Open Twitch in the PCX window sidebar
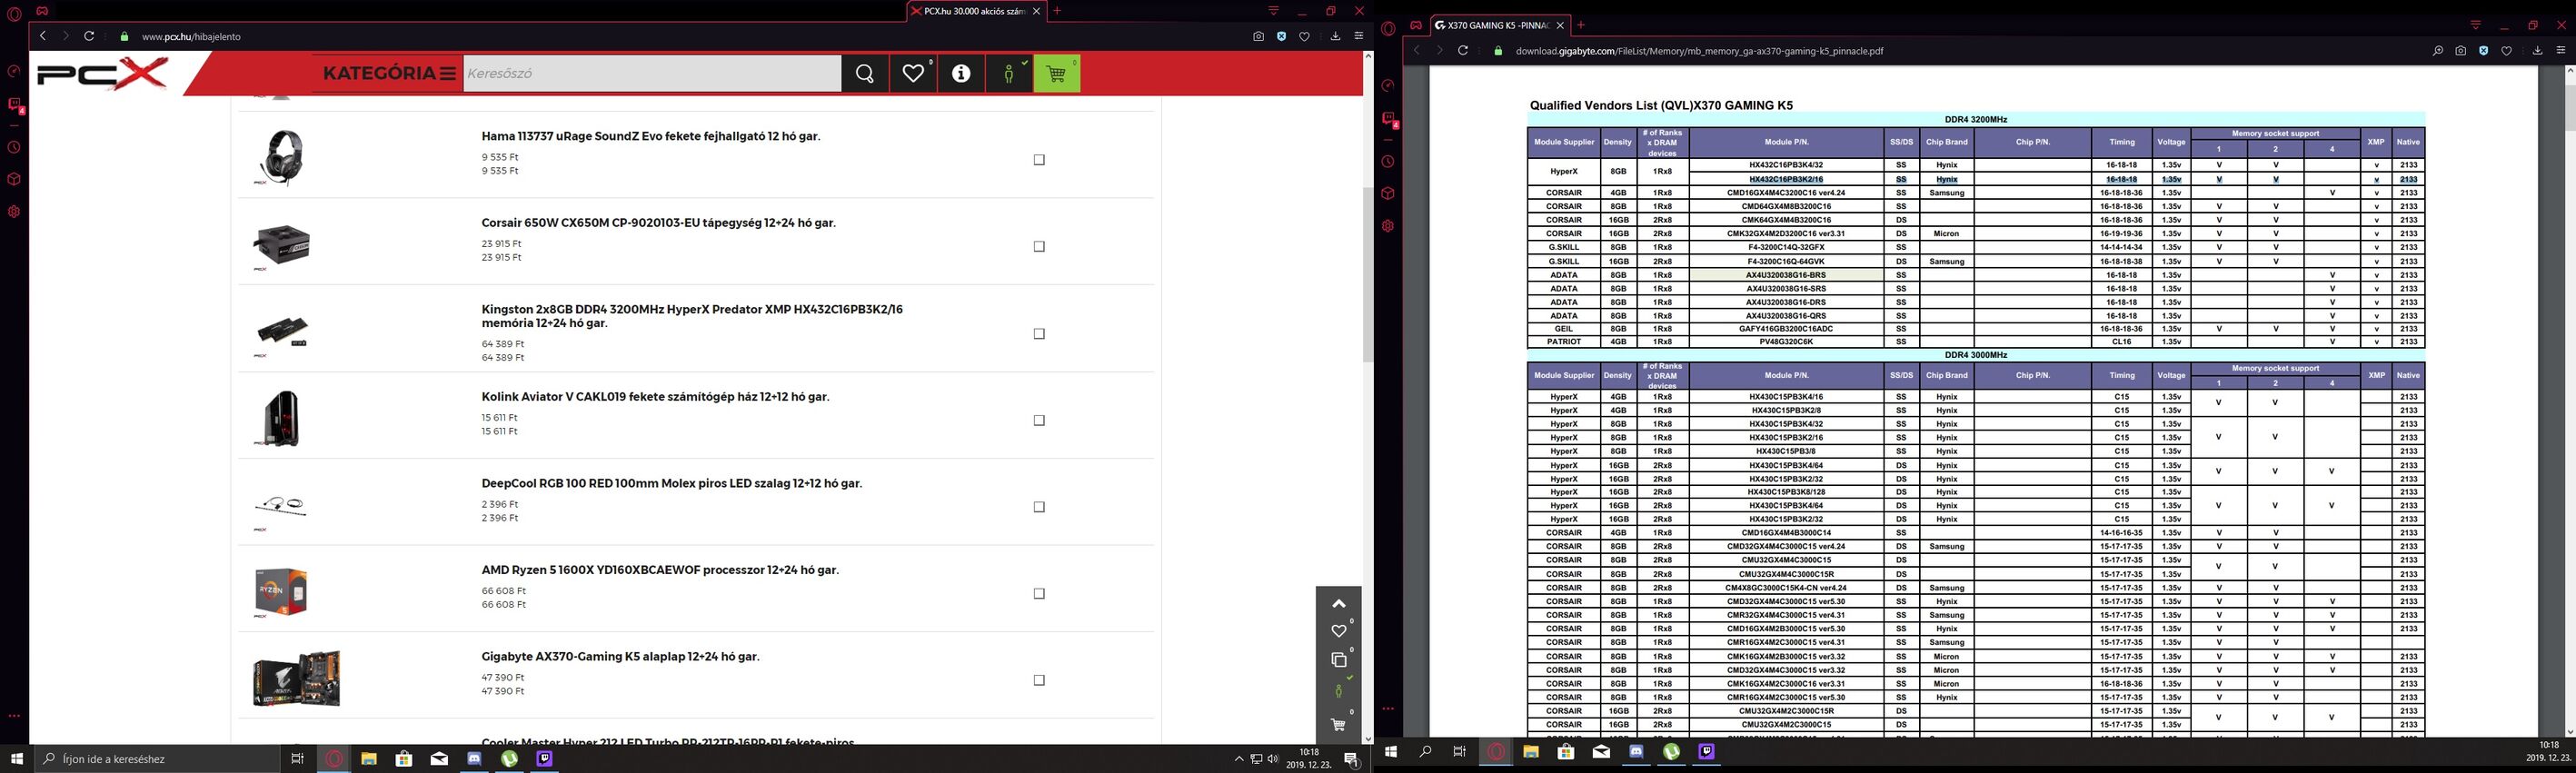Image resolution: width=2576 pixels, height=773 pixels. 14,104
